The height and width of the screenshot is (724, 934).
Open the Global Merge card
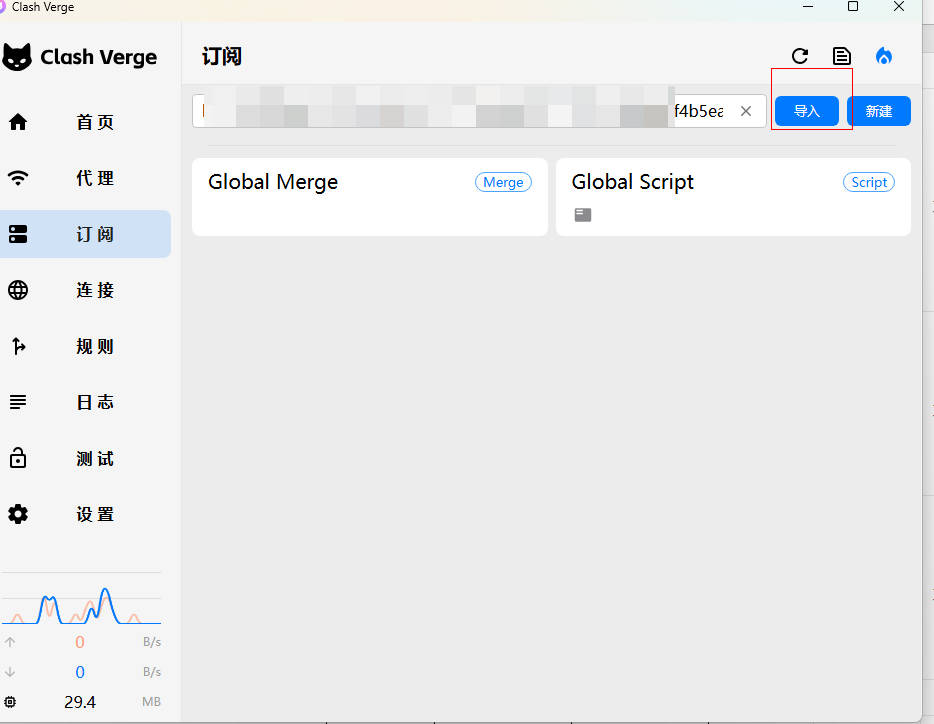click(x=370, y=197)
